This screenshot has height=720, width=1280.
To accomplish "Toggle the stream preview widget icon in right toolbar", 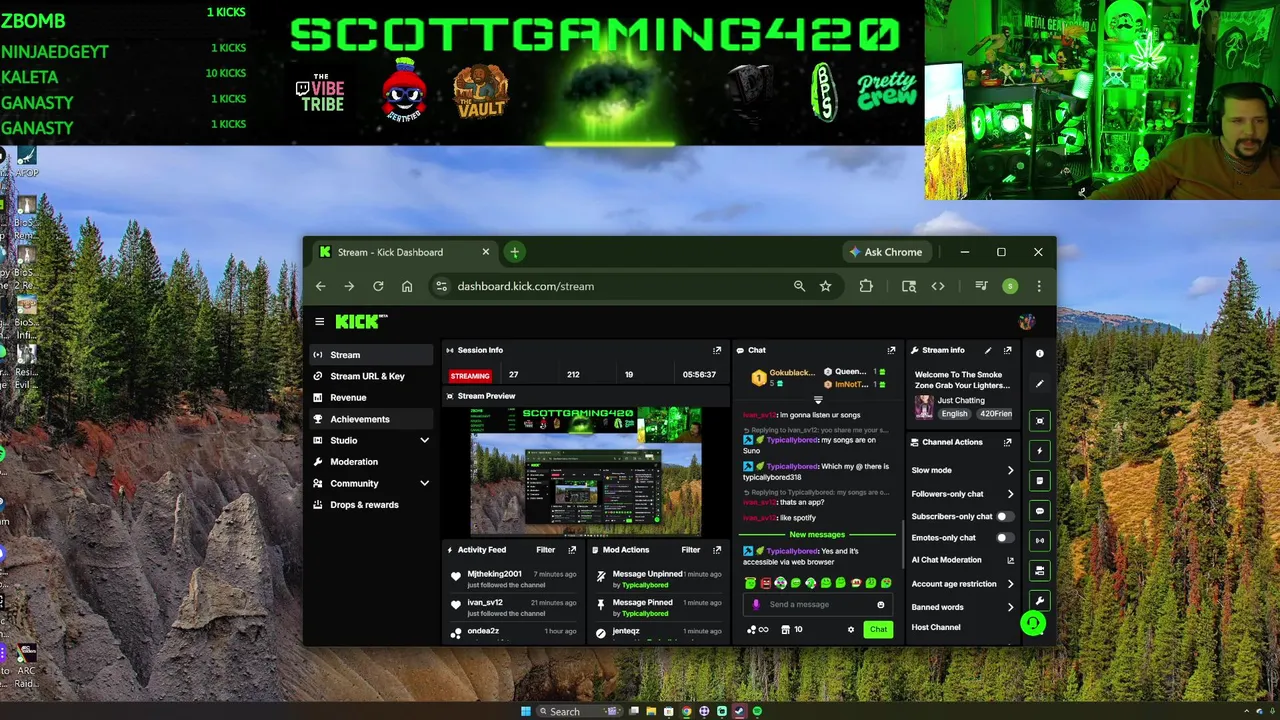I will [1039, 420].
